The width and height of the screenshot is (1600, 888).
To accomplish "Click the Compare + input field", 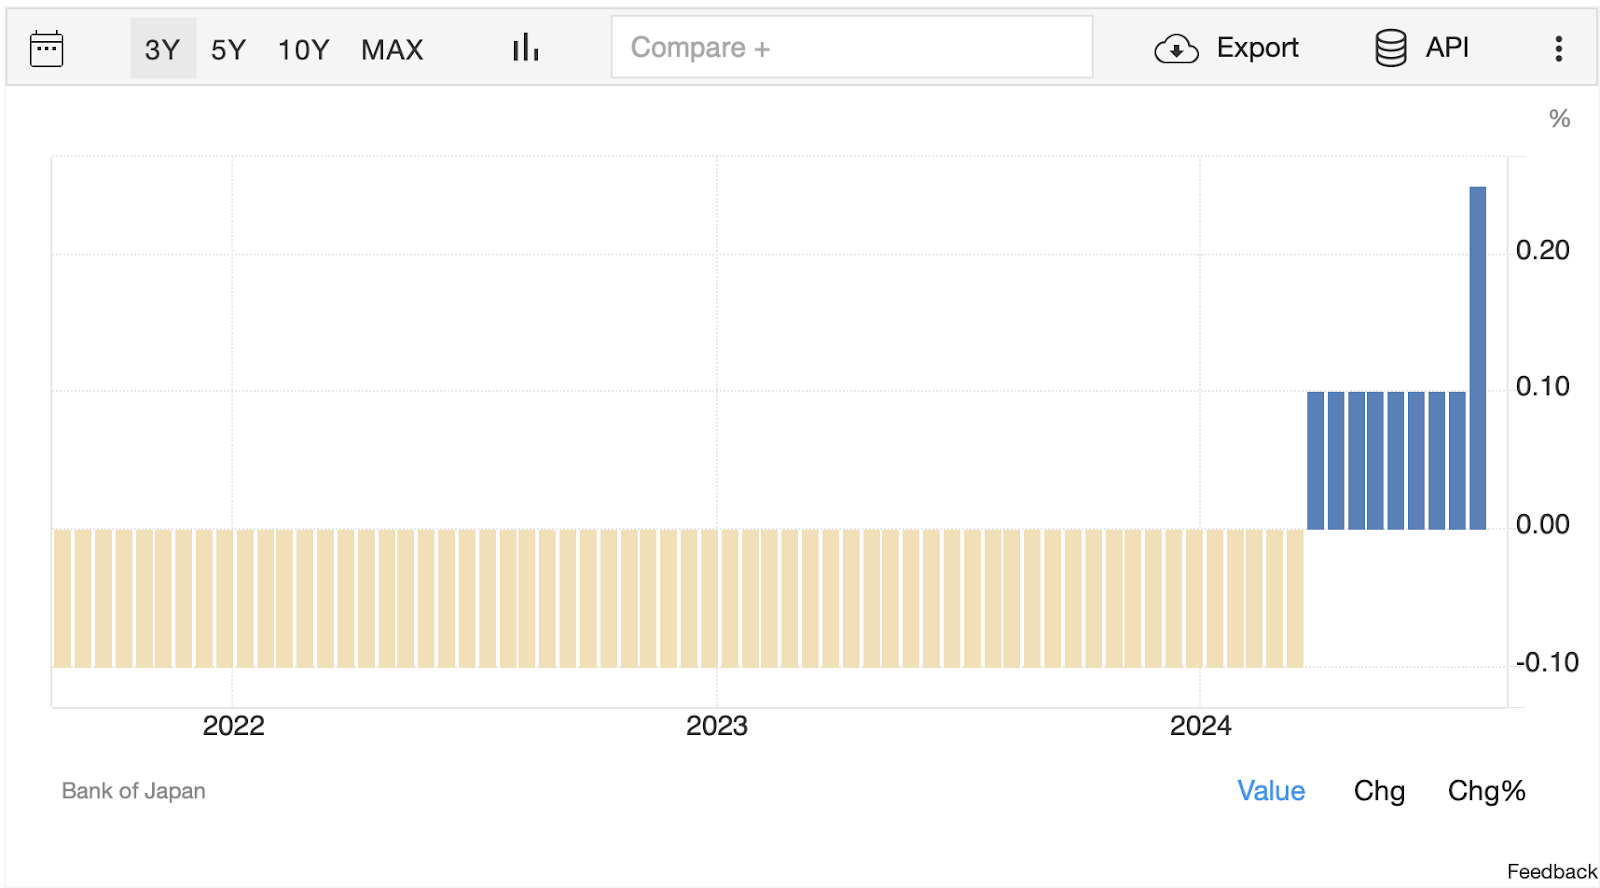I will click(x=852, y=47).
